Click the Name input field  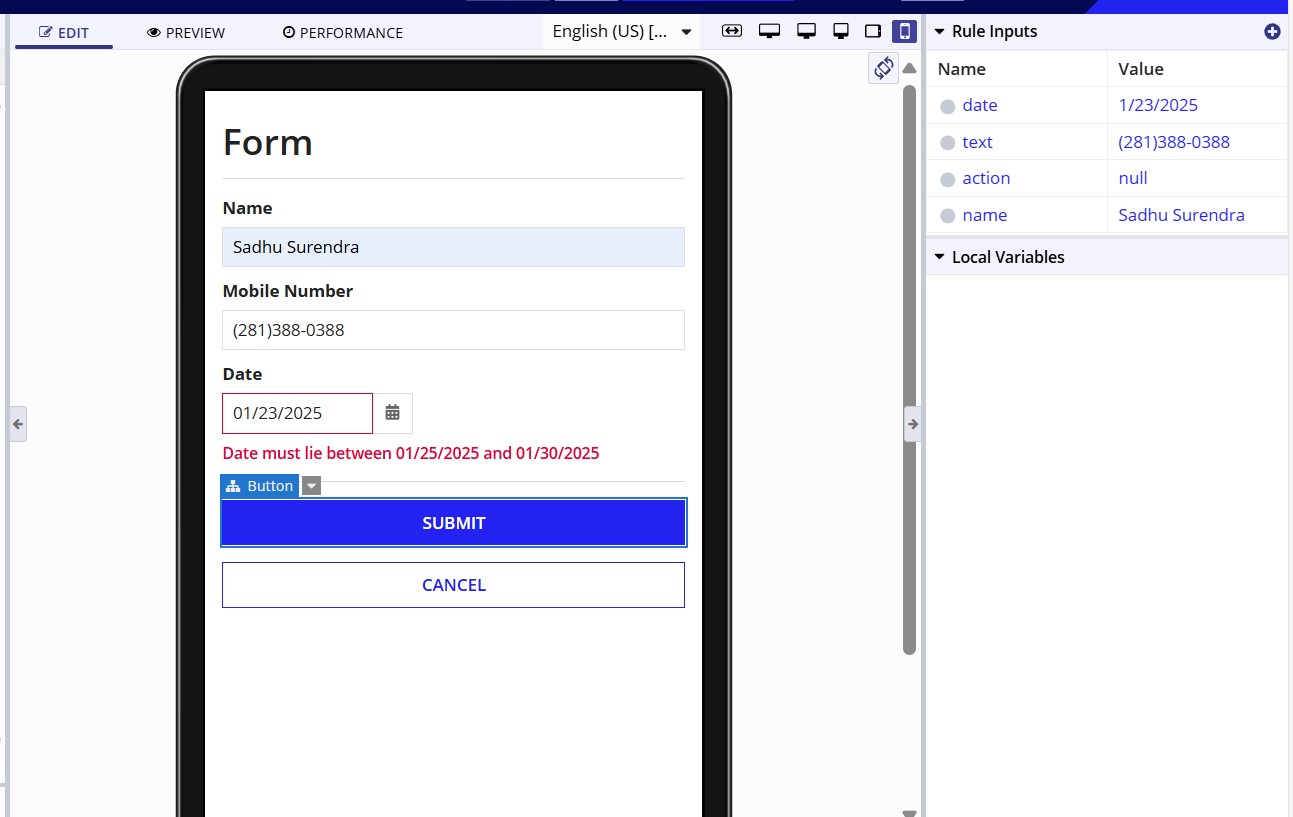point(453,247)
